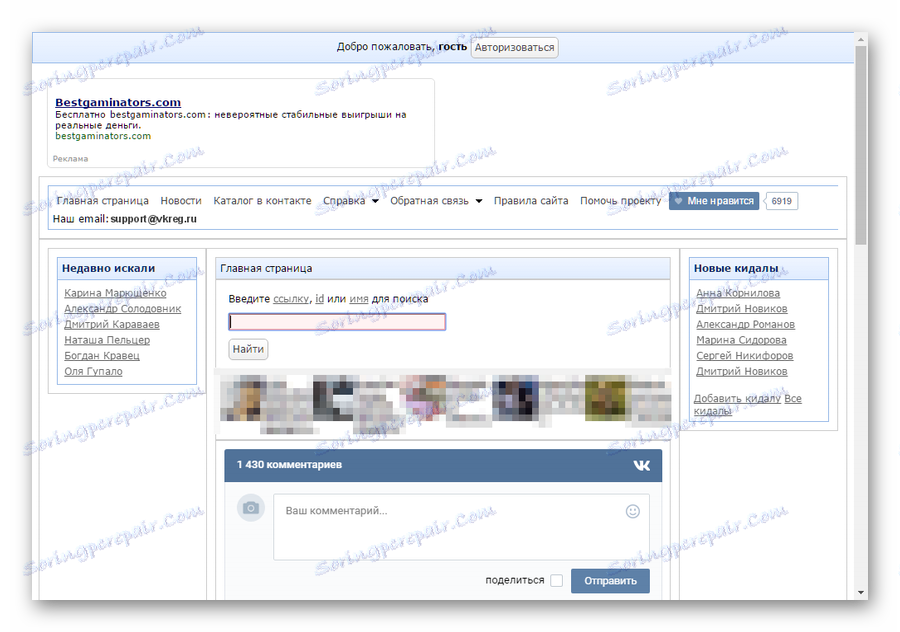Focus the pink search input field
The width and height of the screenshot is (900, 632).
click(337, 322)
